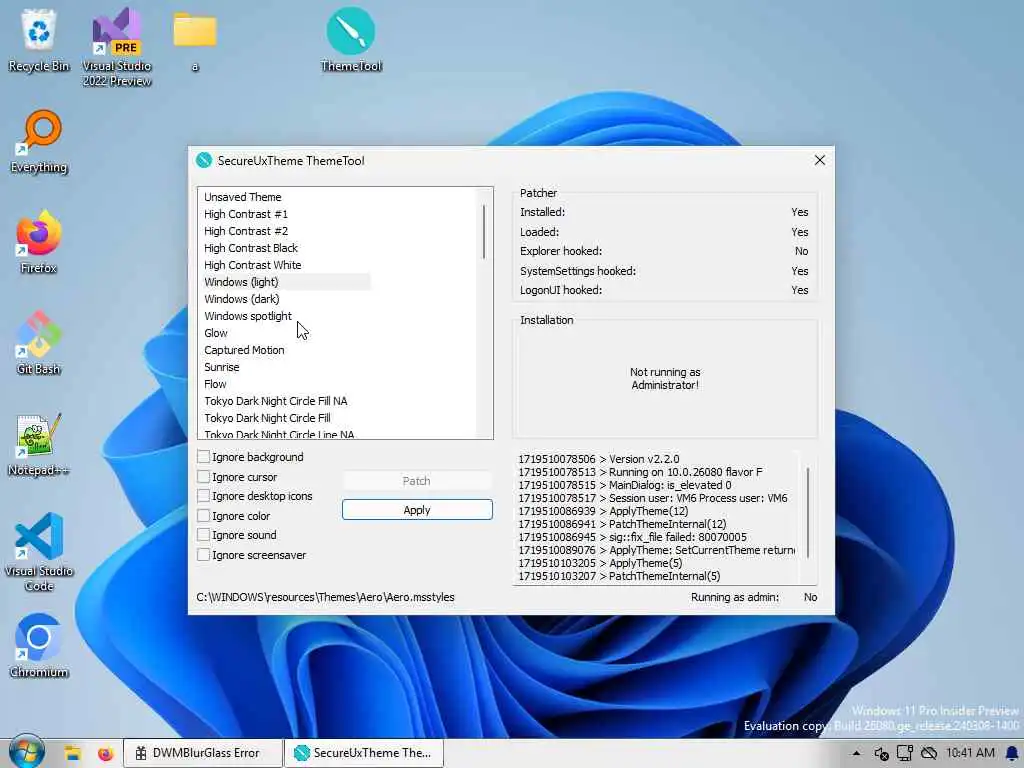Click the LogonUI hooked status row
1024x768 pixels.
click(x=664, y=290)
